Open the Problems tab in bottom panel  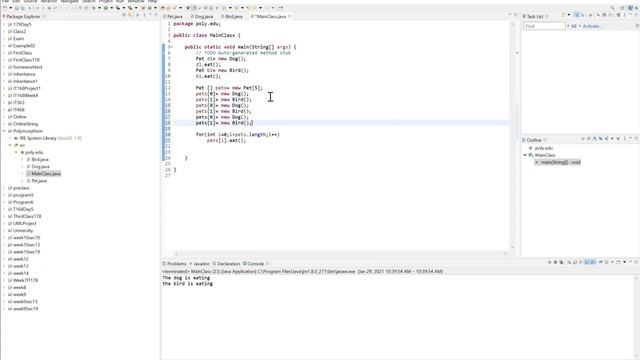coord(174,264)
